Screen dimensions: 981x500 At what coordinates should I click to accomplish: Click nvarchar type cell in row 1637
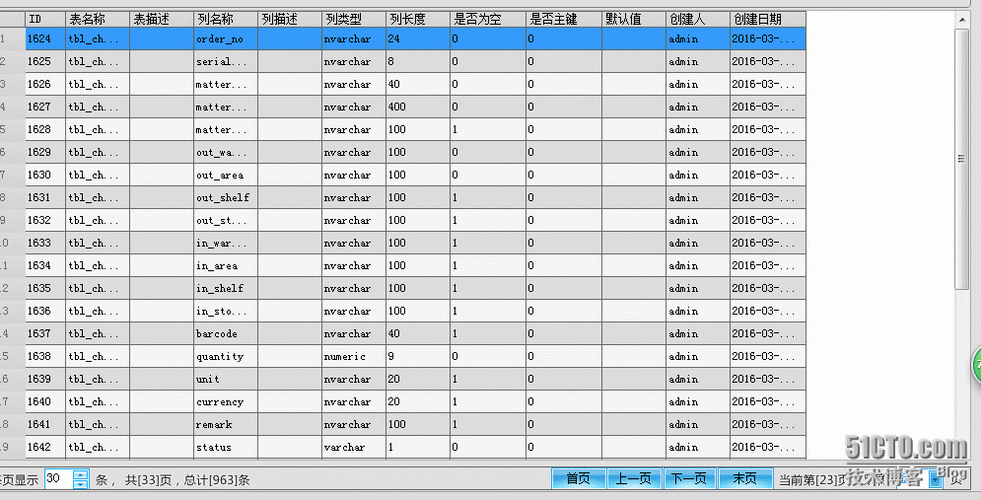353,334
